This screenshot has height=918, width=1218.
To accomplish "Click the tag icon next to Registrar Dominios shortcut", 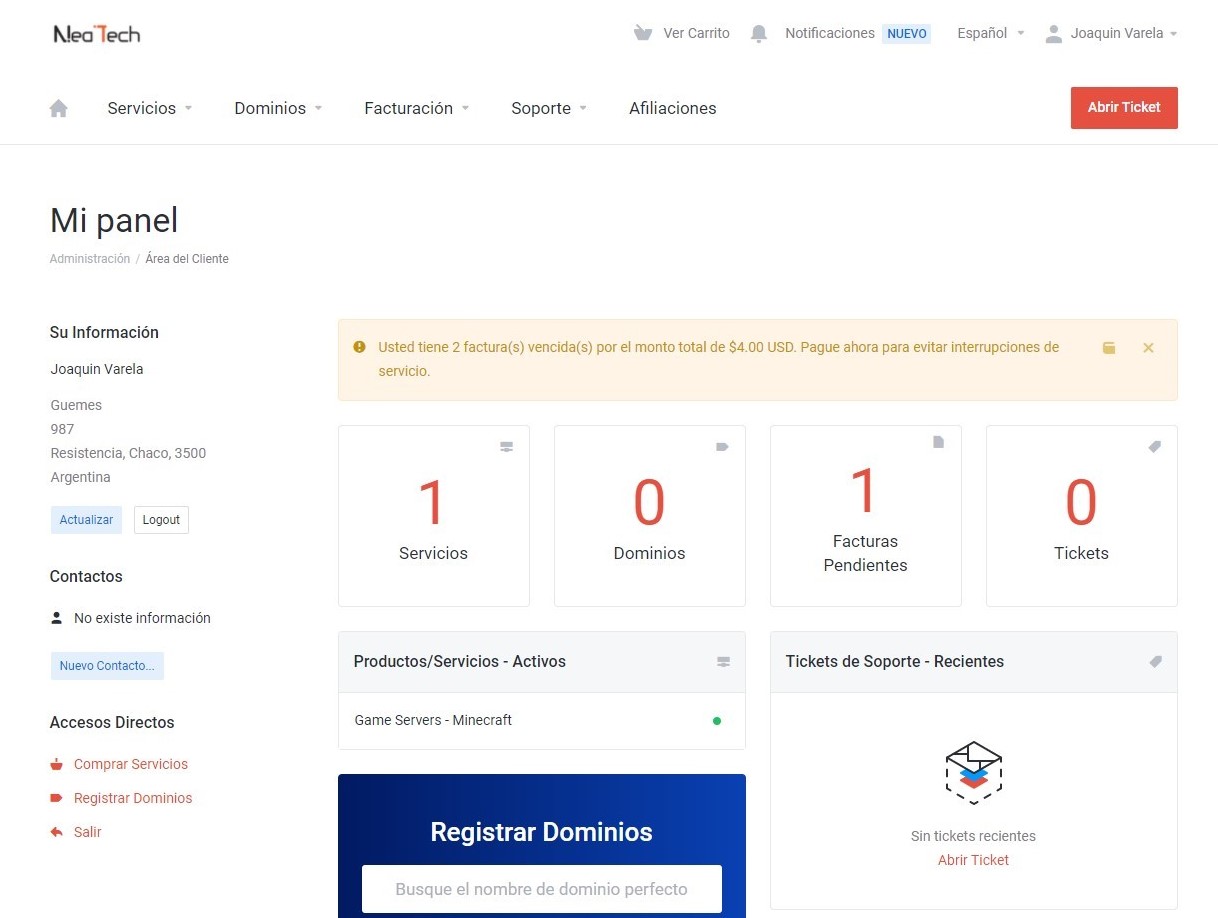I will (x=57, y=798).
